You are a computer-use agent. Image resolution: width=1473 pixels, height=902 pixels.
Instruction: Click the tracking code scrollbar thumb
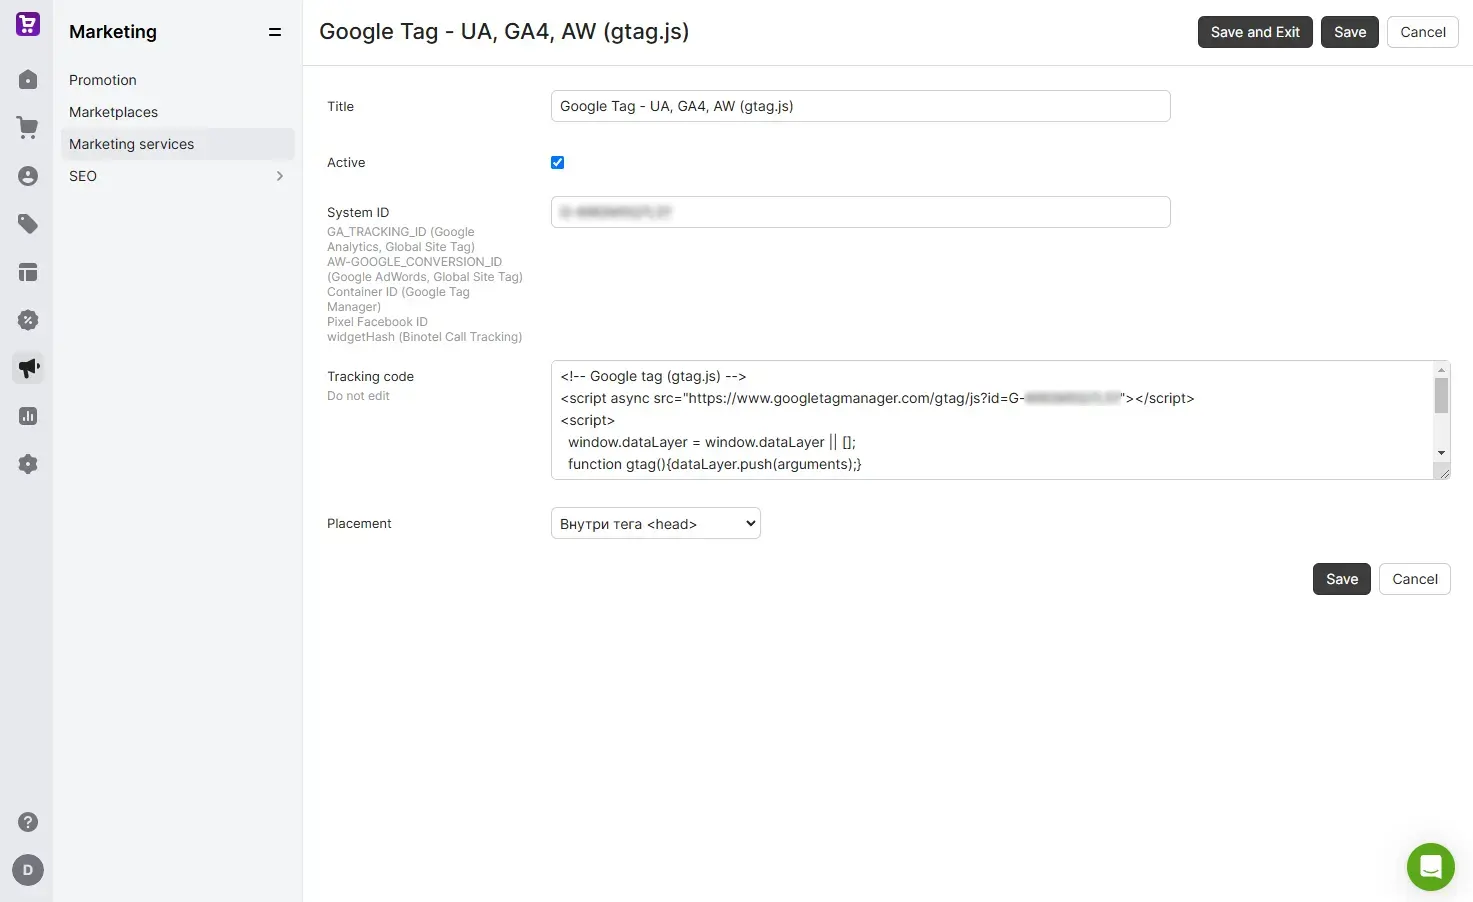click(x=1441, y=395)
